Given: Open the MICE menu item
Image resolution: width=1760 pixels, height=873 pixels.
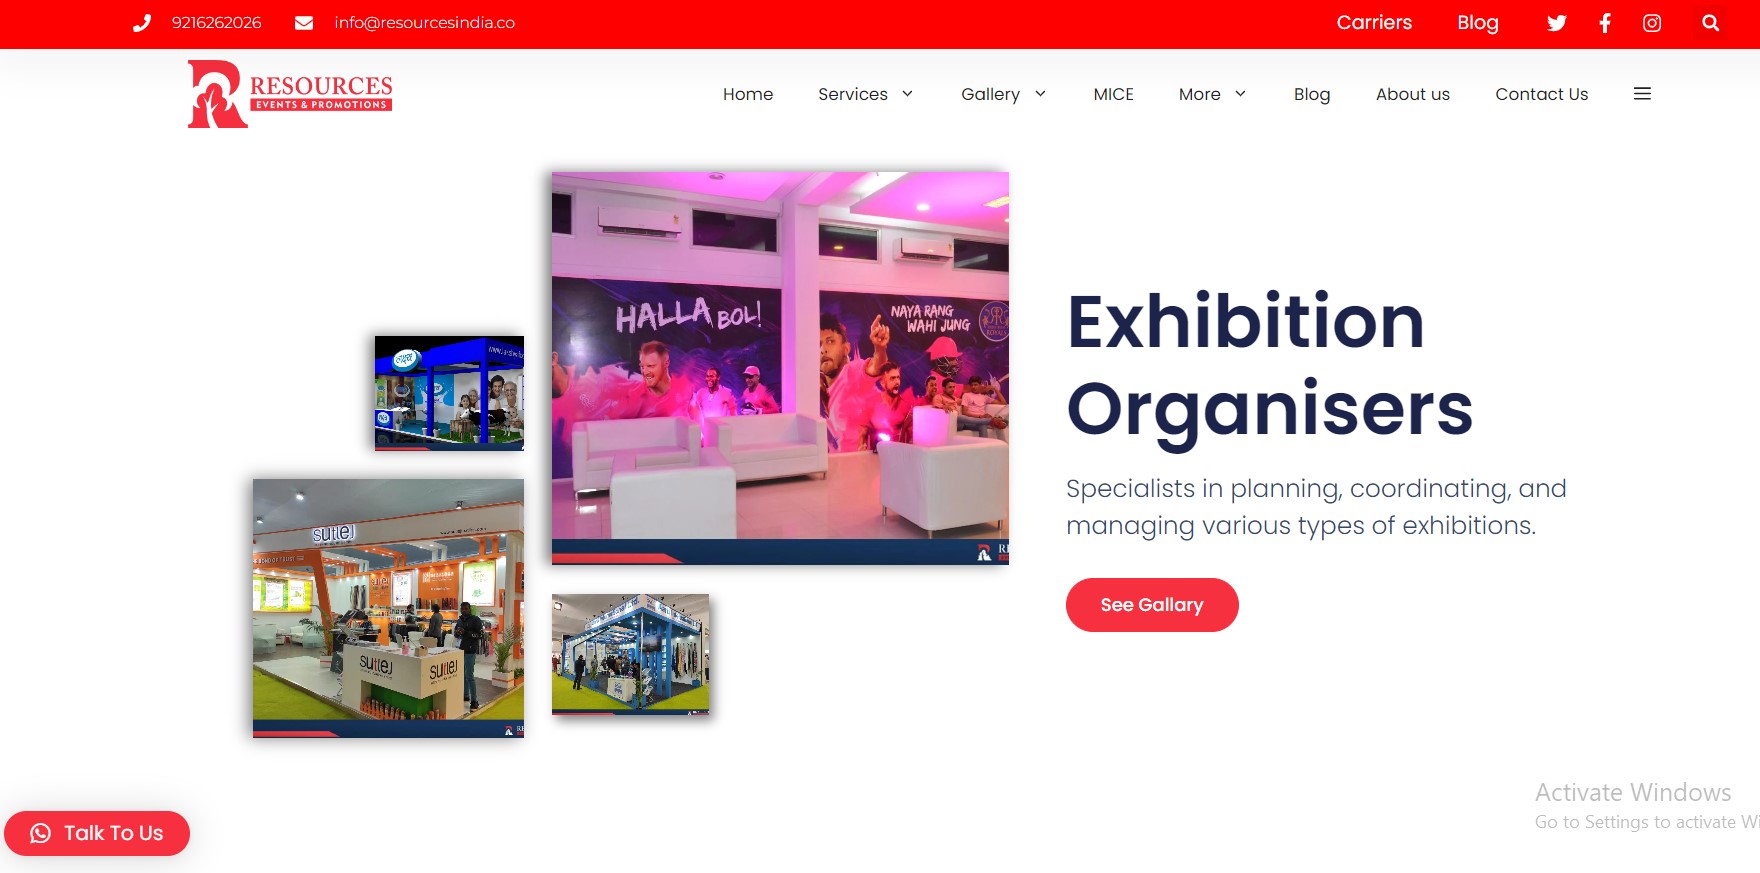Looking at the screenshot, I should tap(1113, 94).
